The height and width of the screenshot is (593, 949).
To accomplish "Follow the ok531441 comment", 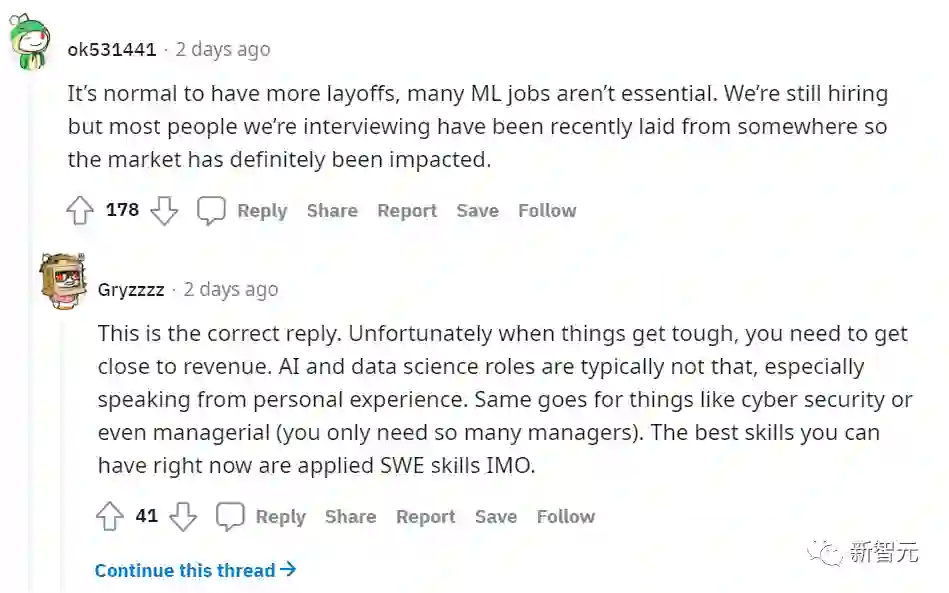I will [x=547, y=211].
